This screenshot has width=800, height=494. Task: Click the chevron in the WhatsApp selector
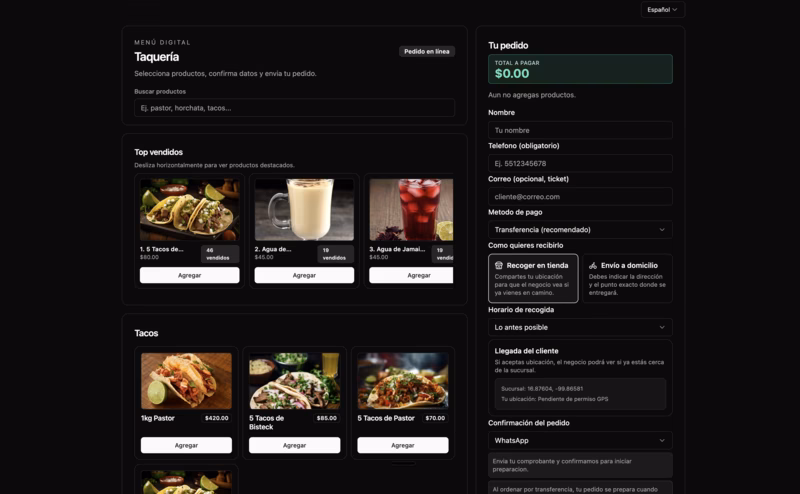tap(662, 440)
